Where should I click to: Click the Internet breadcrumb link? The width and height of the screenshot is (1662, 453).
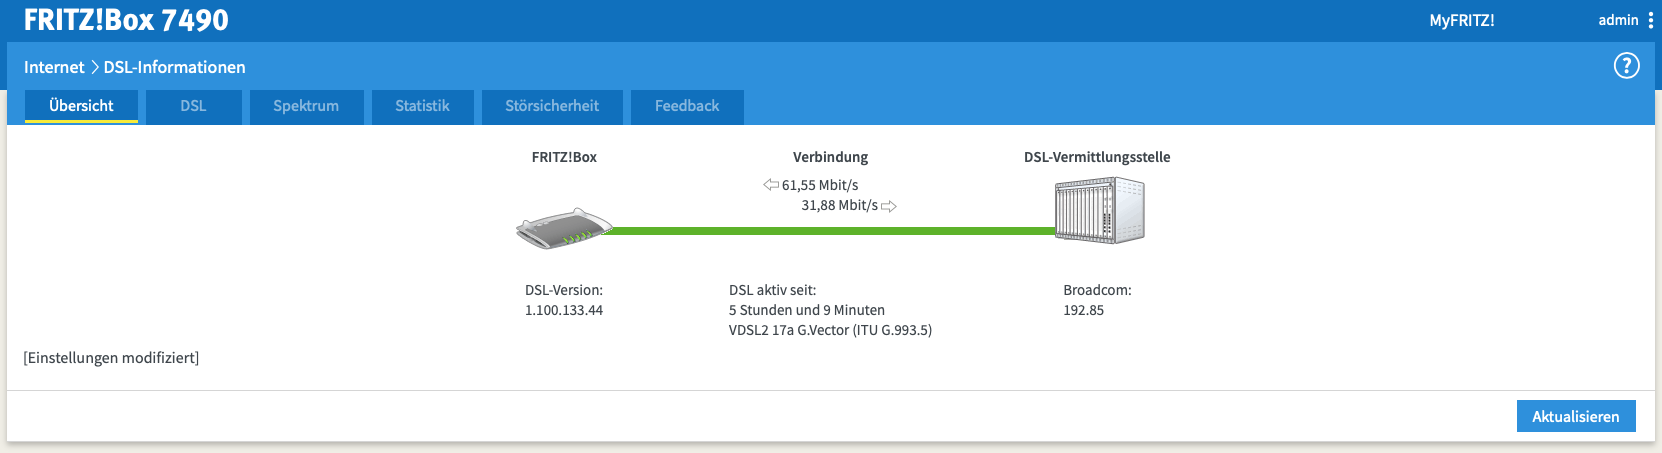tap(54, 67)
